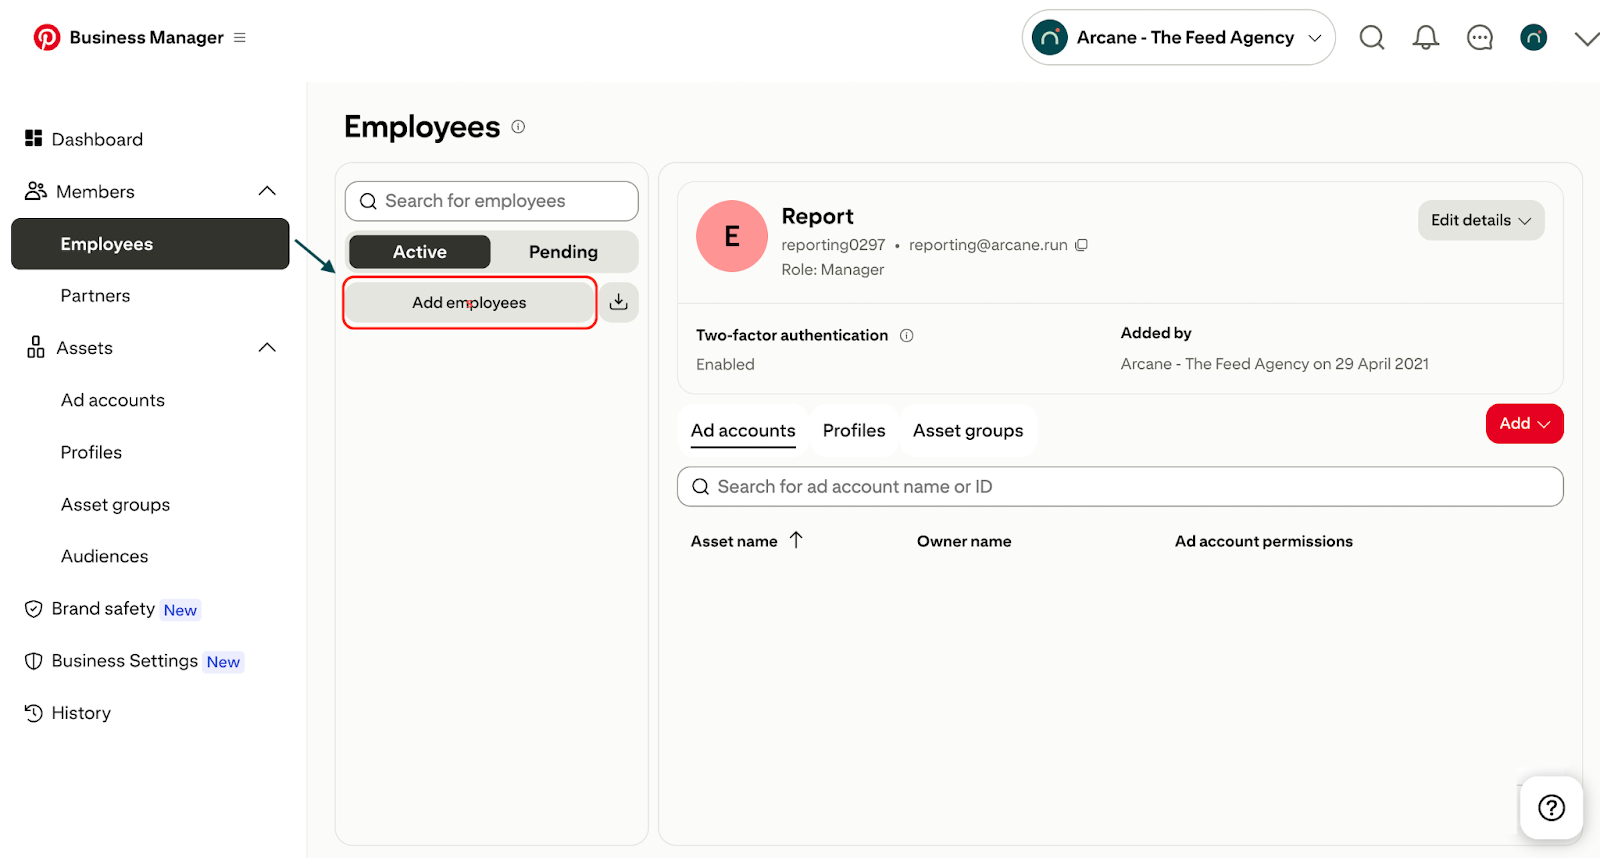Click the Pinterest logo icon
This screenshot has width=1600, height=858.
(46, 37)
